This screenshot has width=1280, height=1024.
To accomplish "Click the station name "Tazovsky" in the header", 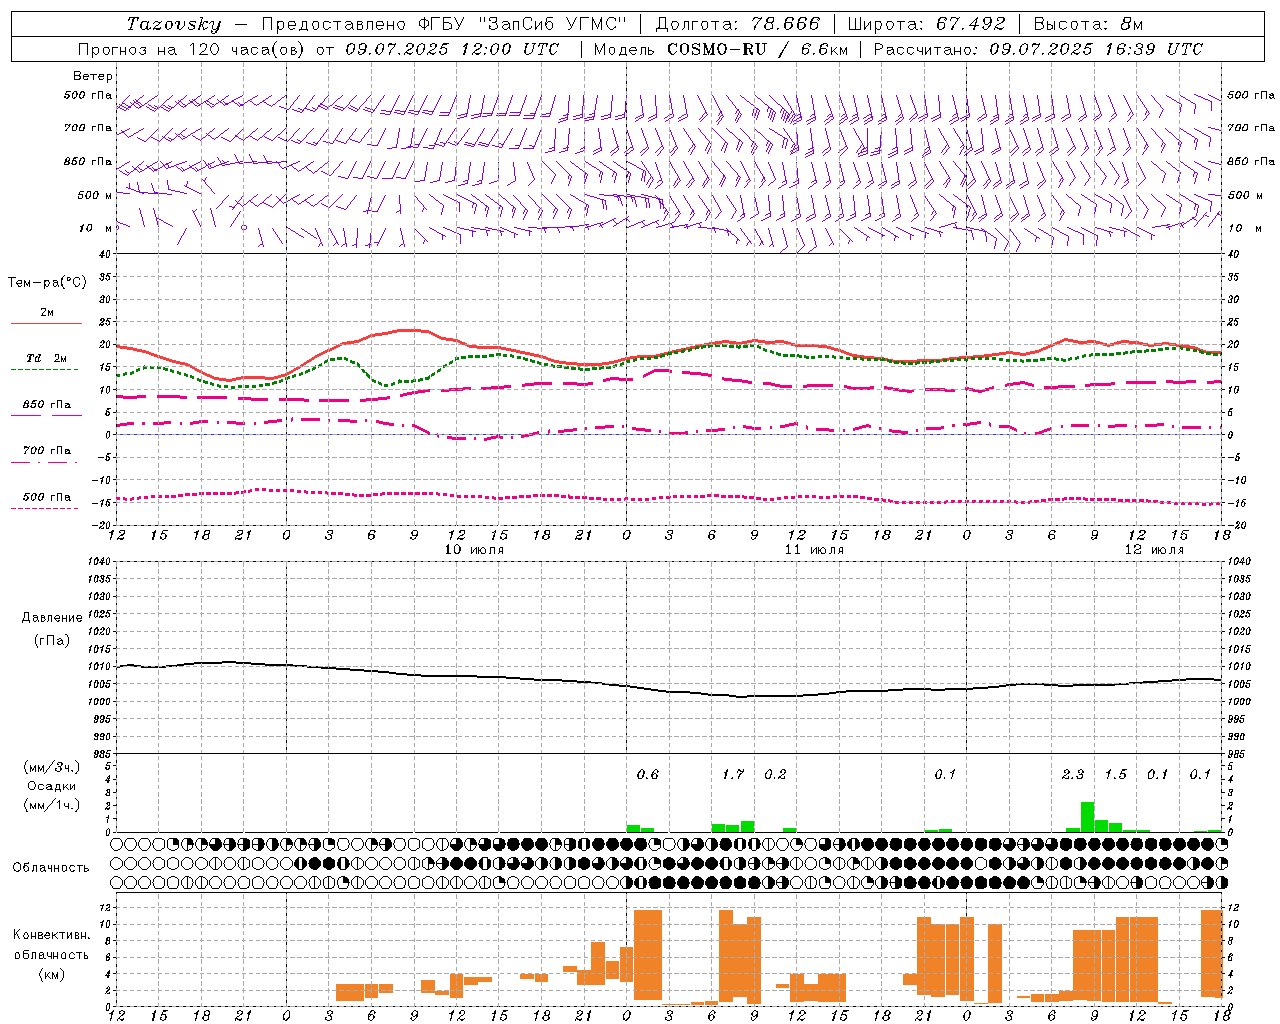I will [173, 24].
